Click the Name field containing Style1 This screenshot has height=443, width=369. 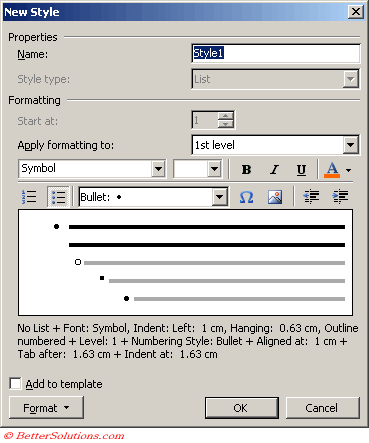coord(276,53)
